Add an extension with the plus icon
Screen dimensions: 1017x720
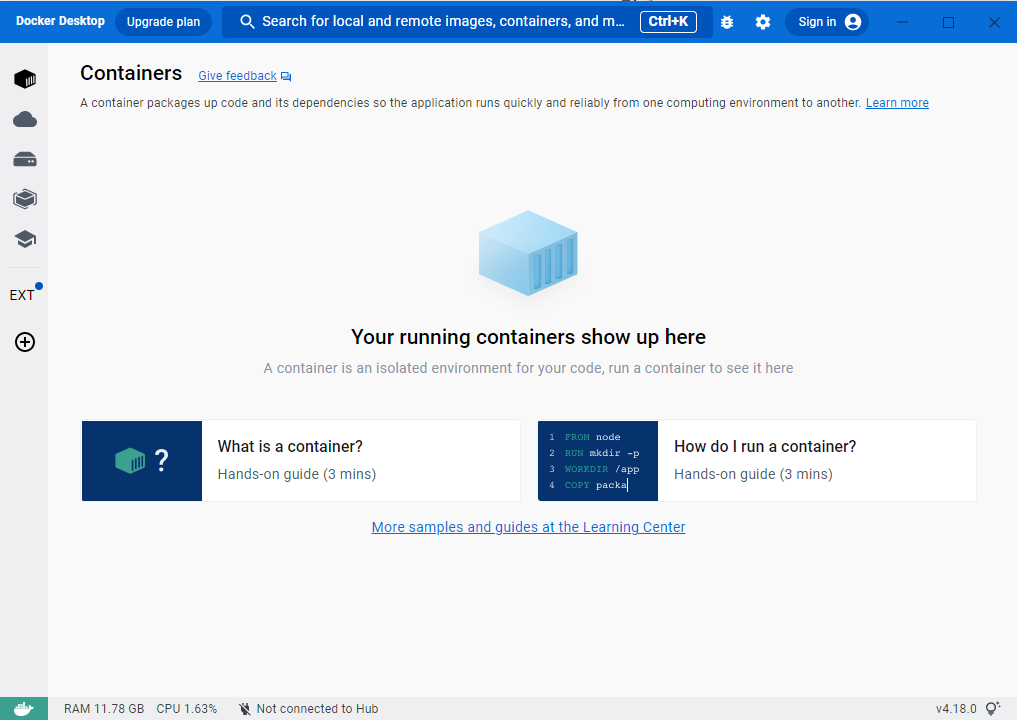pyautogui.click(x=25, y=342)
